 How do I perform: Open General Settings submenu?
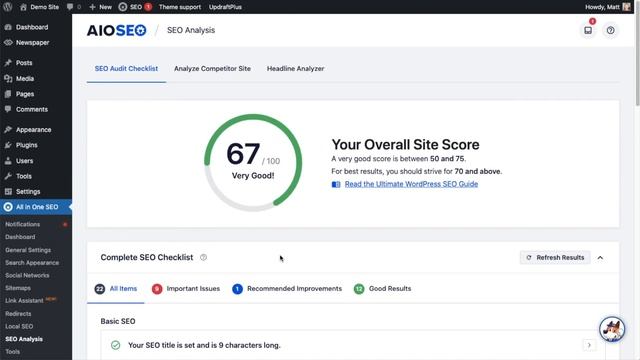pos(28,250)
